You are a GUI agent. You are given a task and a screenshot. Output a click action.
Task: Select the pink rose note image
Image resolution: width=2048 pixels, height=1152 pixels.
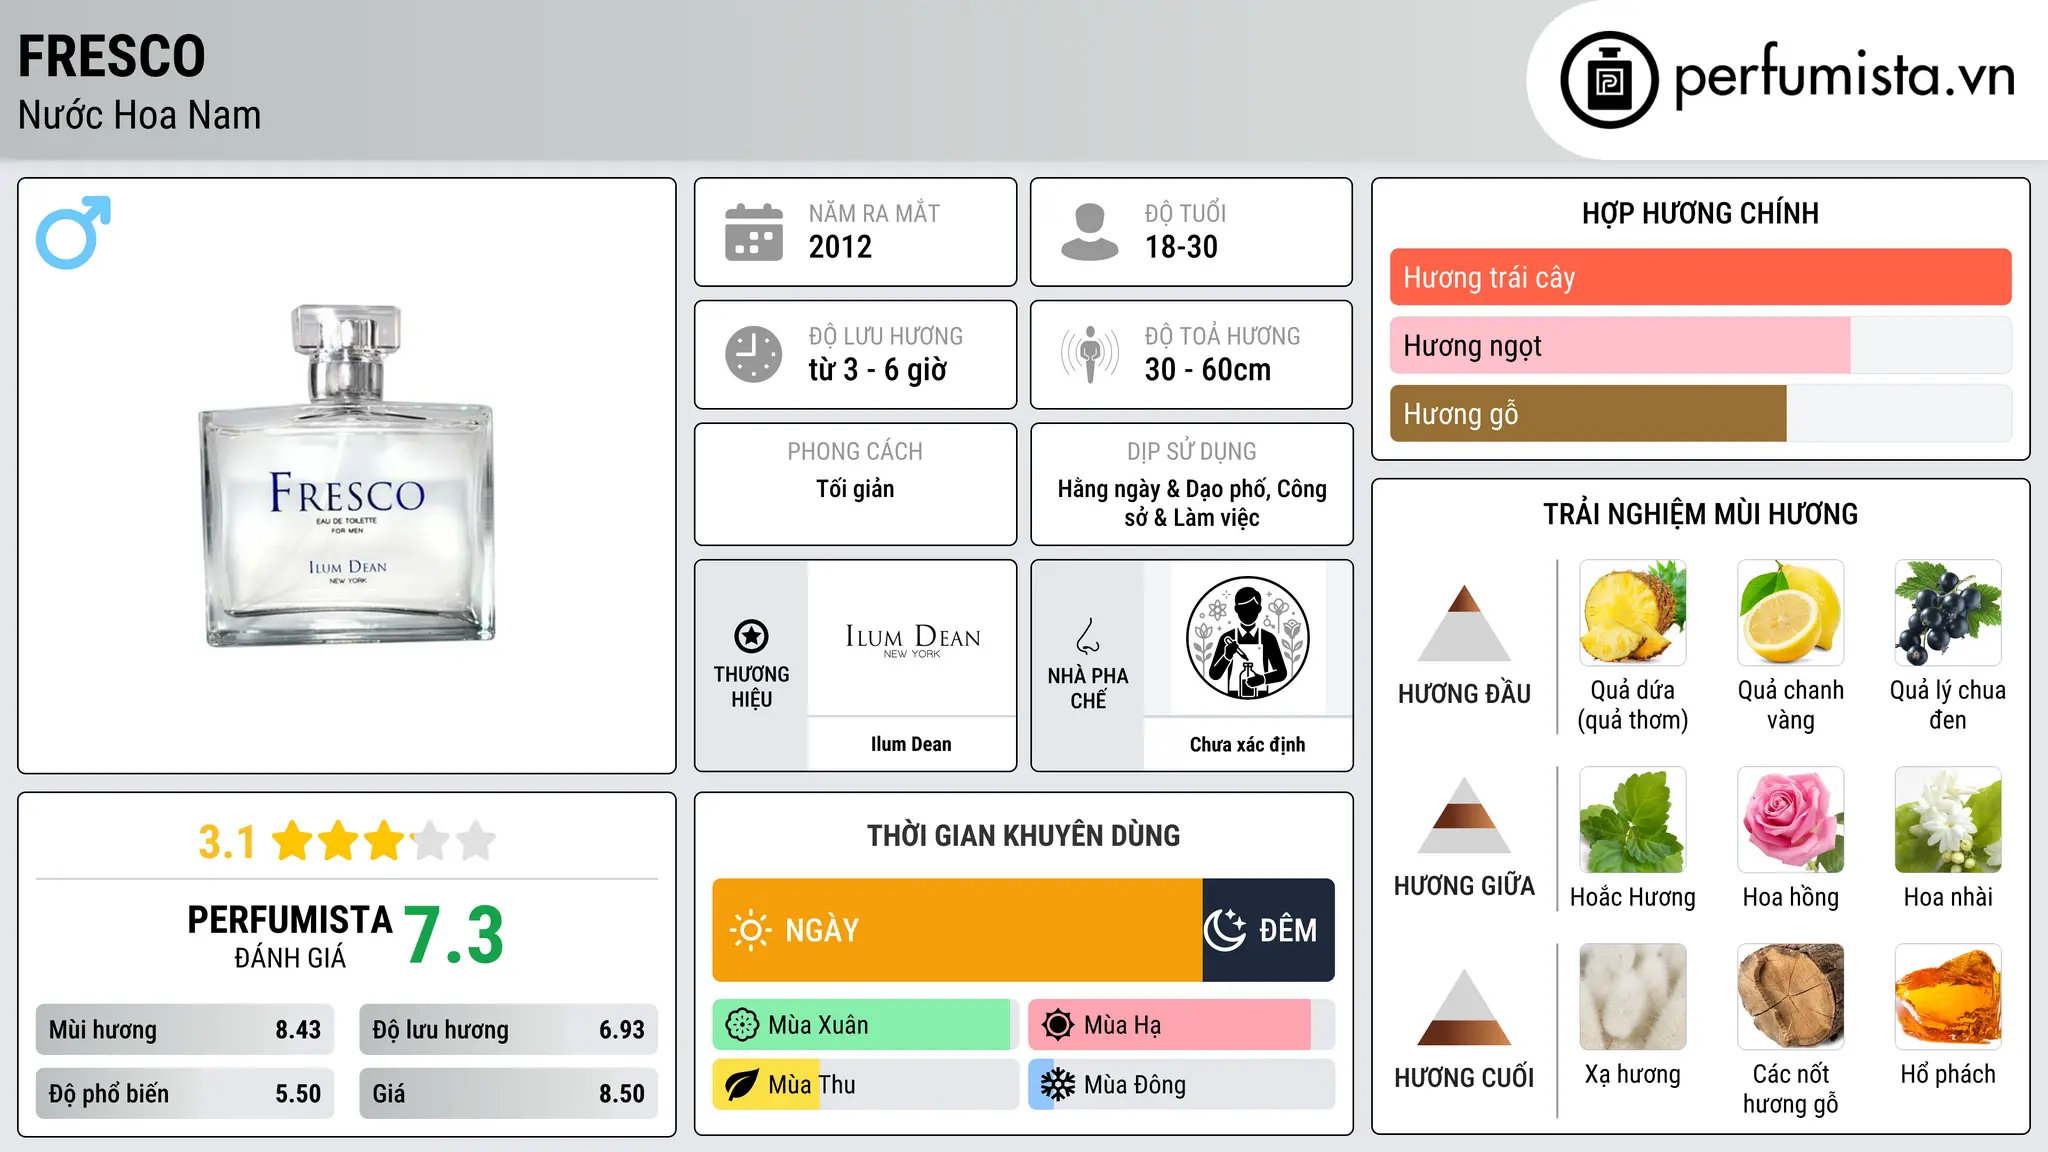click(1790, 820)
